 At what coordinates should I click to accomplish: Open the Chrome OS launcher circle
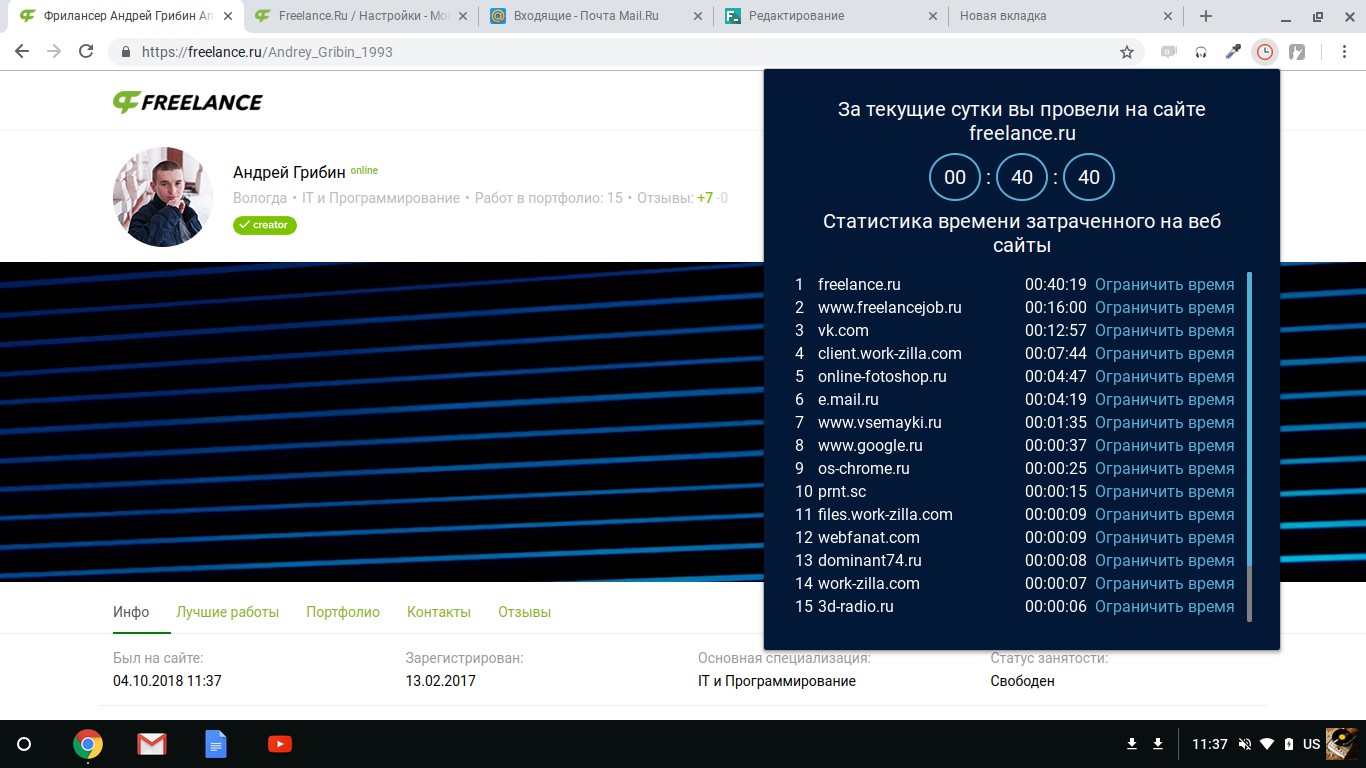24,744
